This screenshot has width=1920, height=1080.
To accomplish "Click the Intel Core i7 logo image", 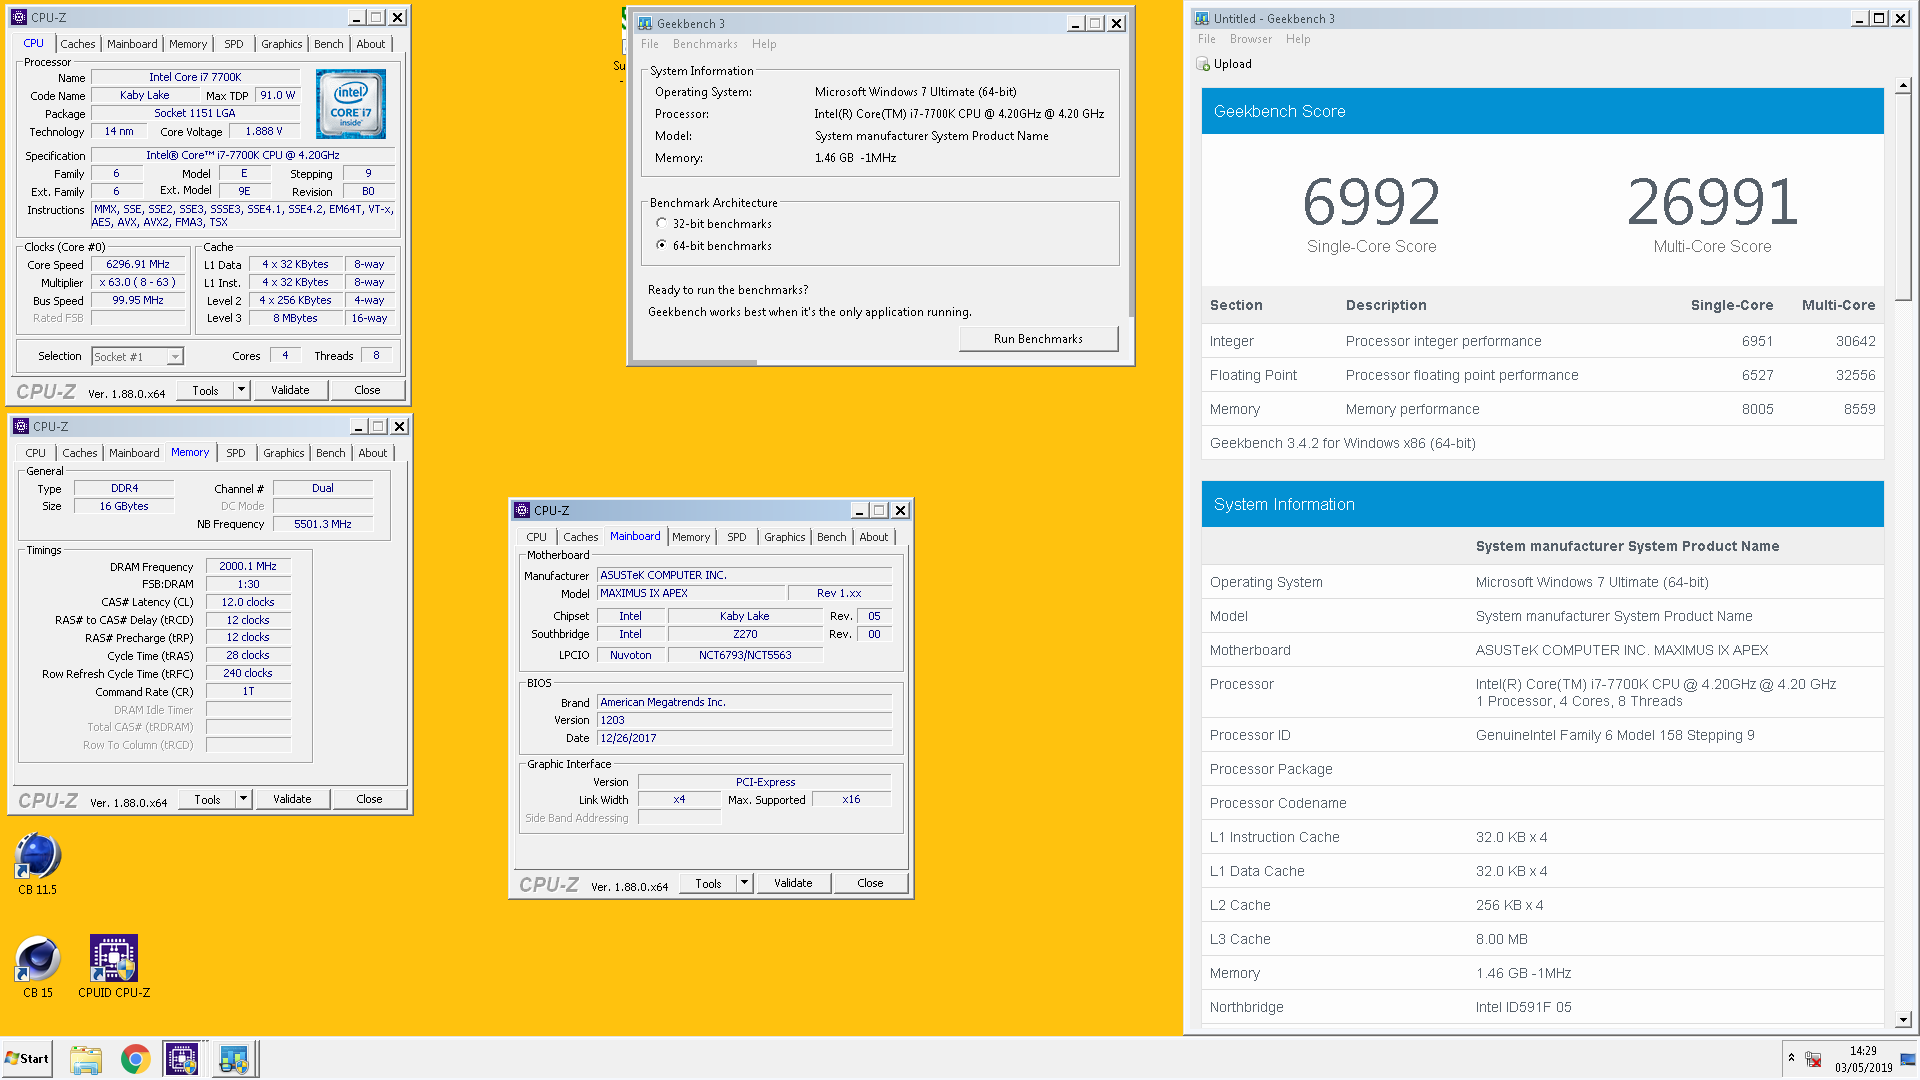I will point(351,104).
